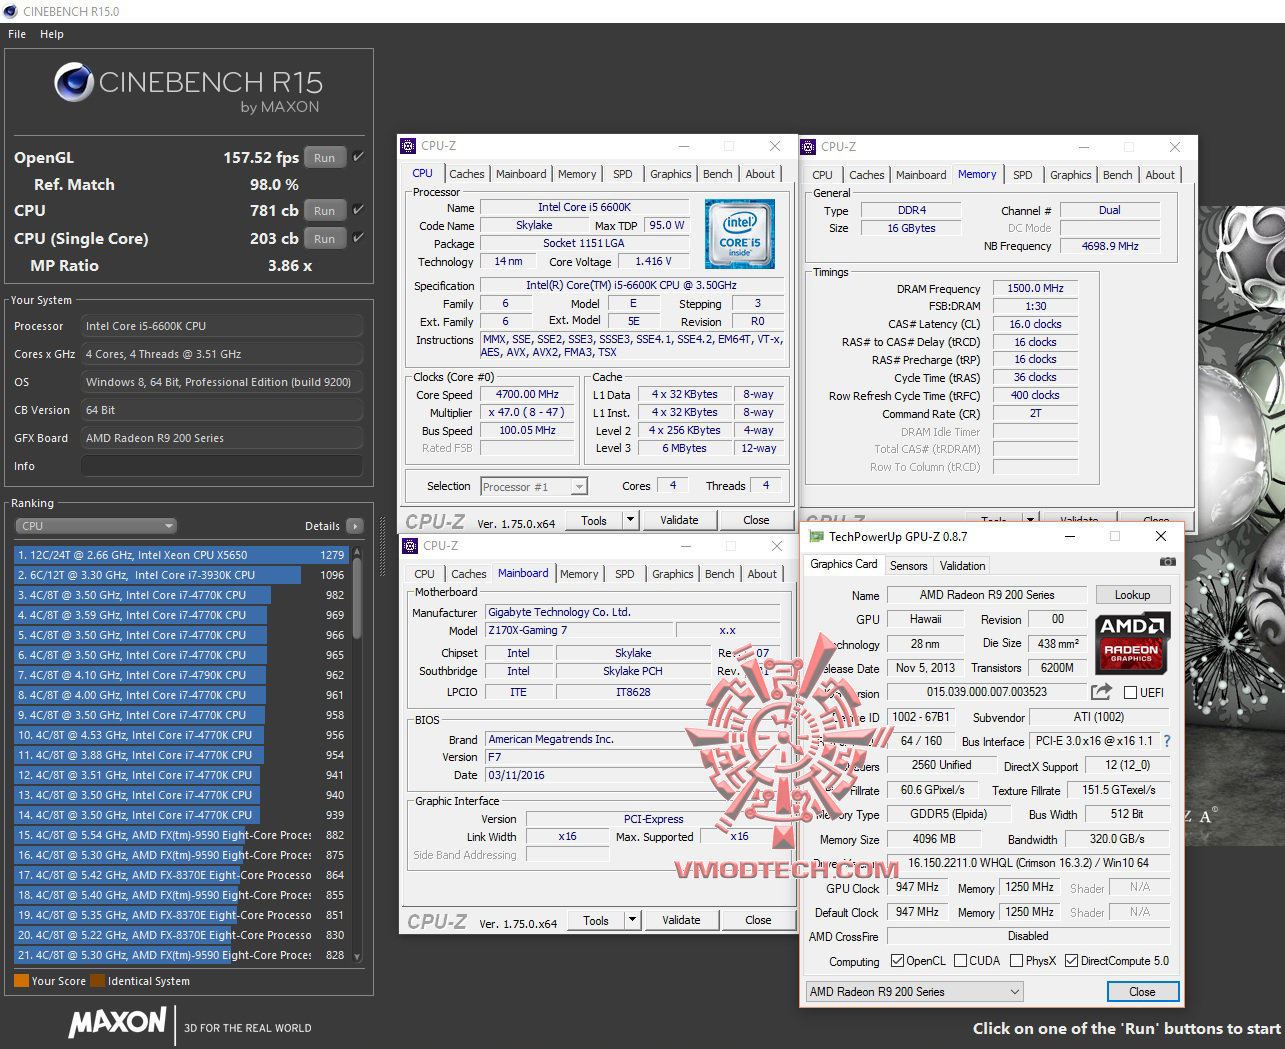Click the Core Speed value 4700.00 MHz

[527, 394]
